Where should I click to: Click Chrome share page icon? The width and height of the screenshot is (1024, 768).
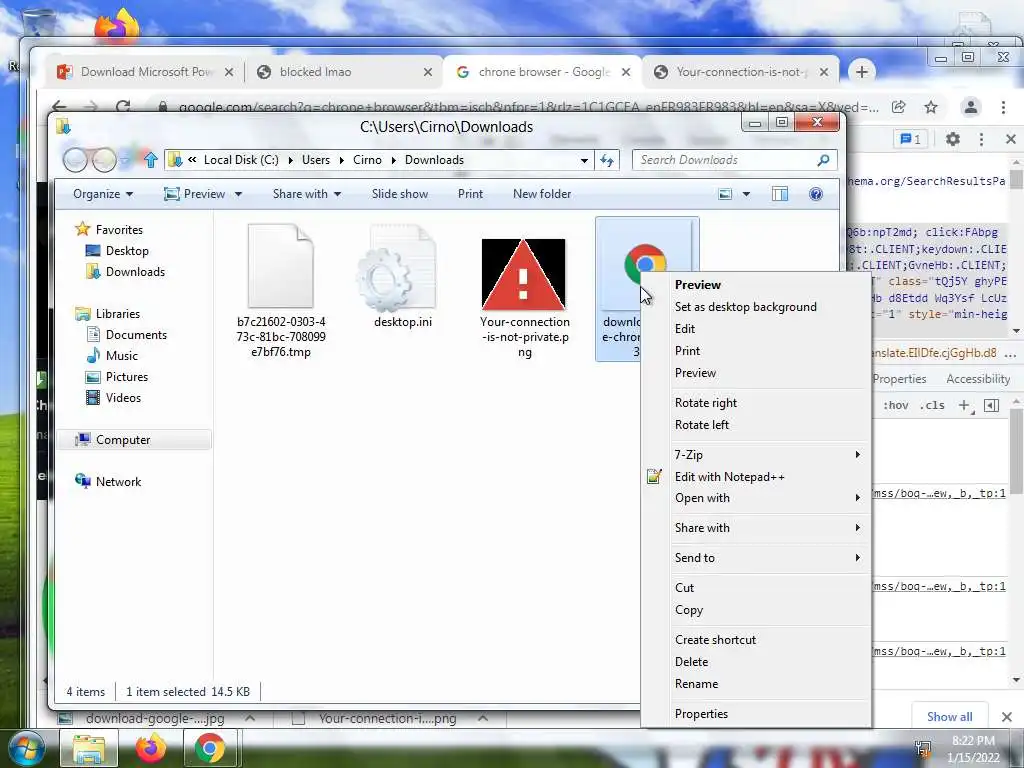tap(899, 107)
